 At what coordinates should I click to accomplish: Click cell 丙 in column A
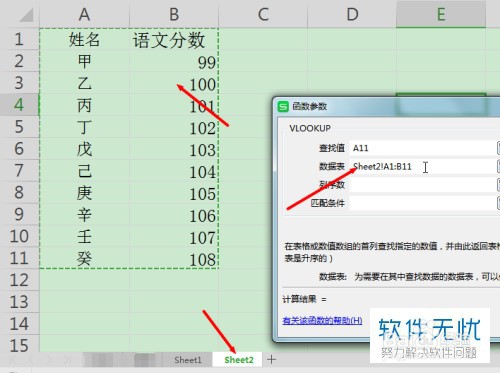[84, 105]
